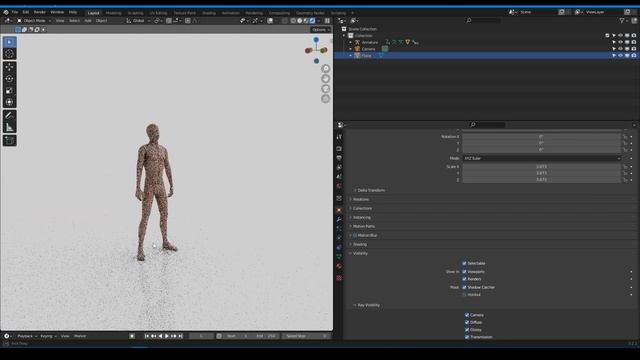Select the Transform tool
The image size is (640, 360).
tap(9, 102)
